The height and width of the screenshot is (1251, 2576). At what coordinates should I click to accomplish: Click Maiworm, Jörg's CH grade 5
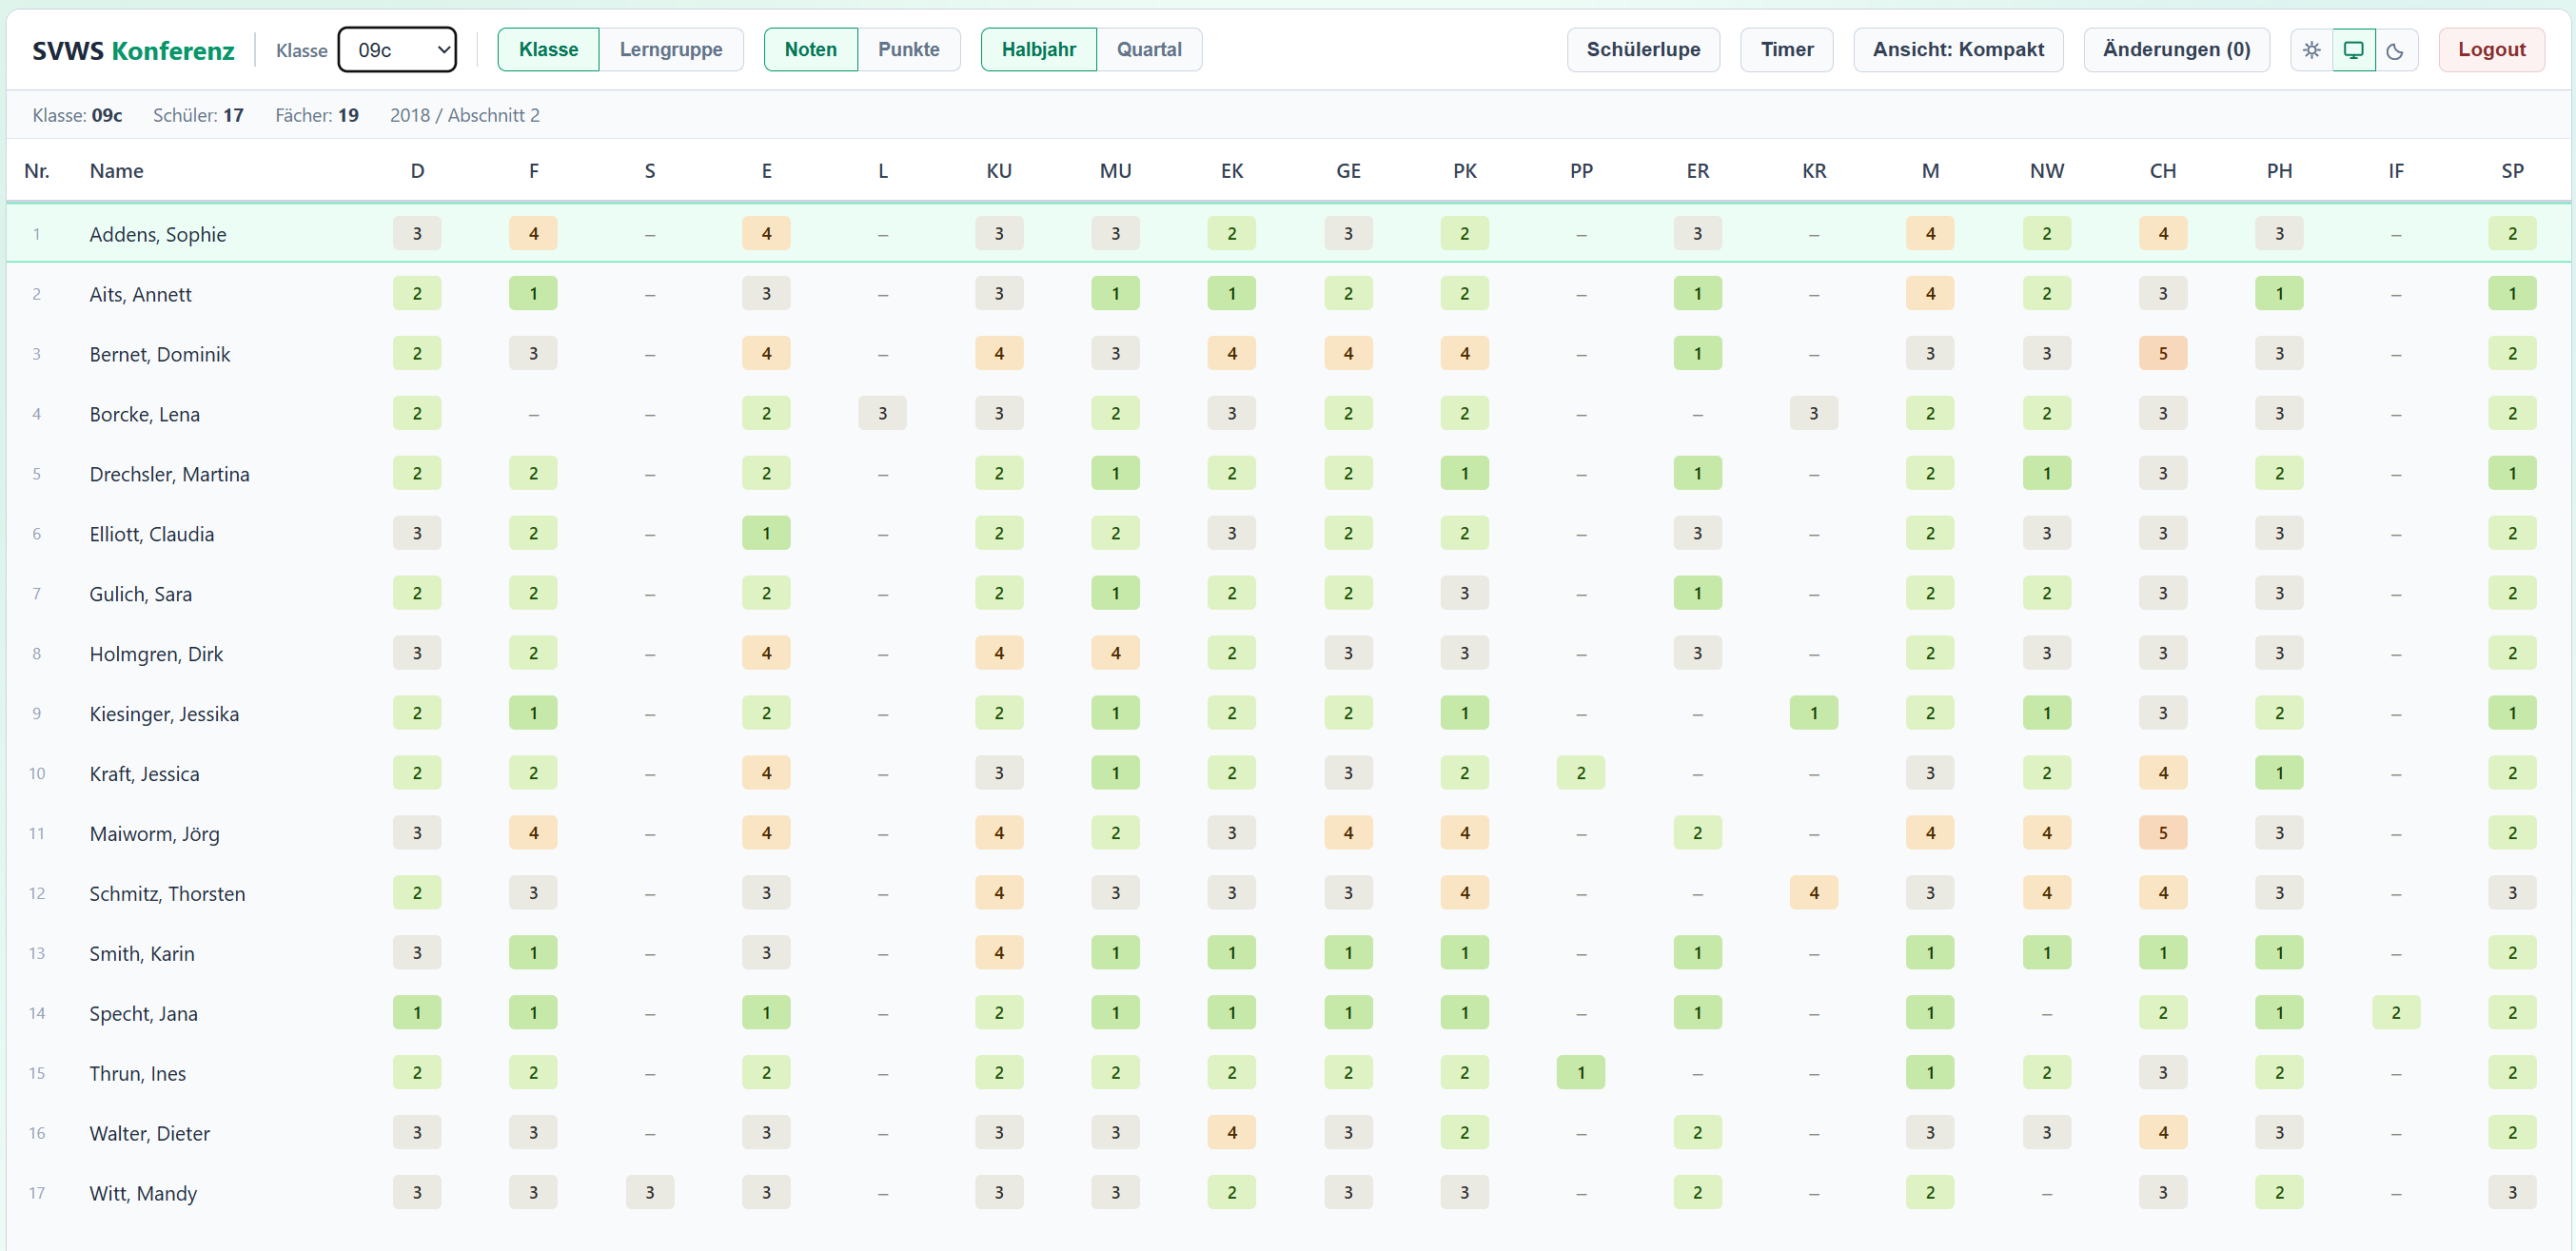2162,833
